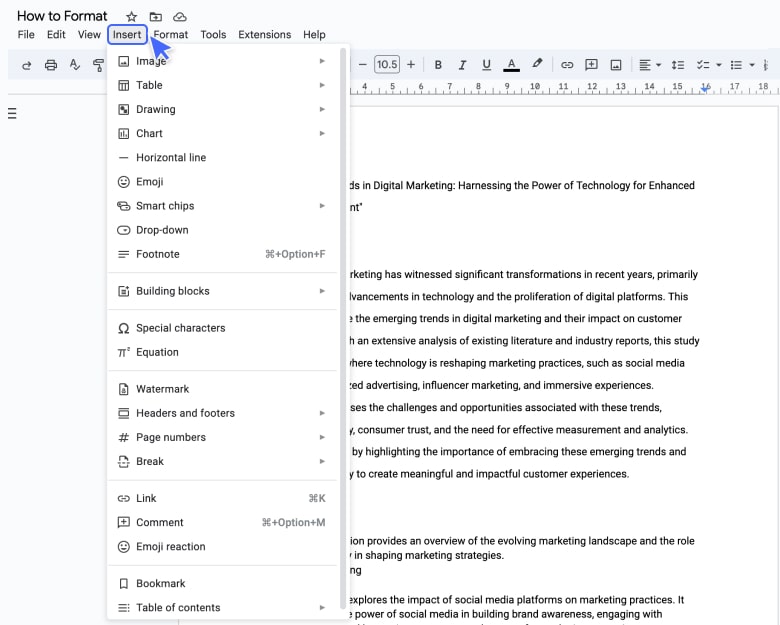Open the View menu
Viewport: 780px width, 625px height.
point(89,35)
